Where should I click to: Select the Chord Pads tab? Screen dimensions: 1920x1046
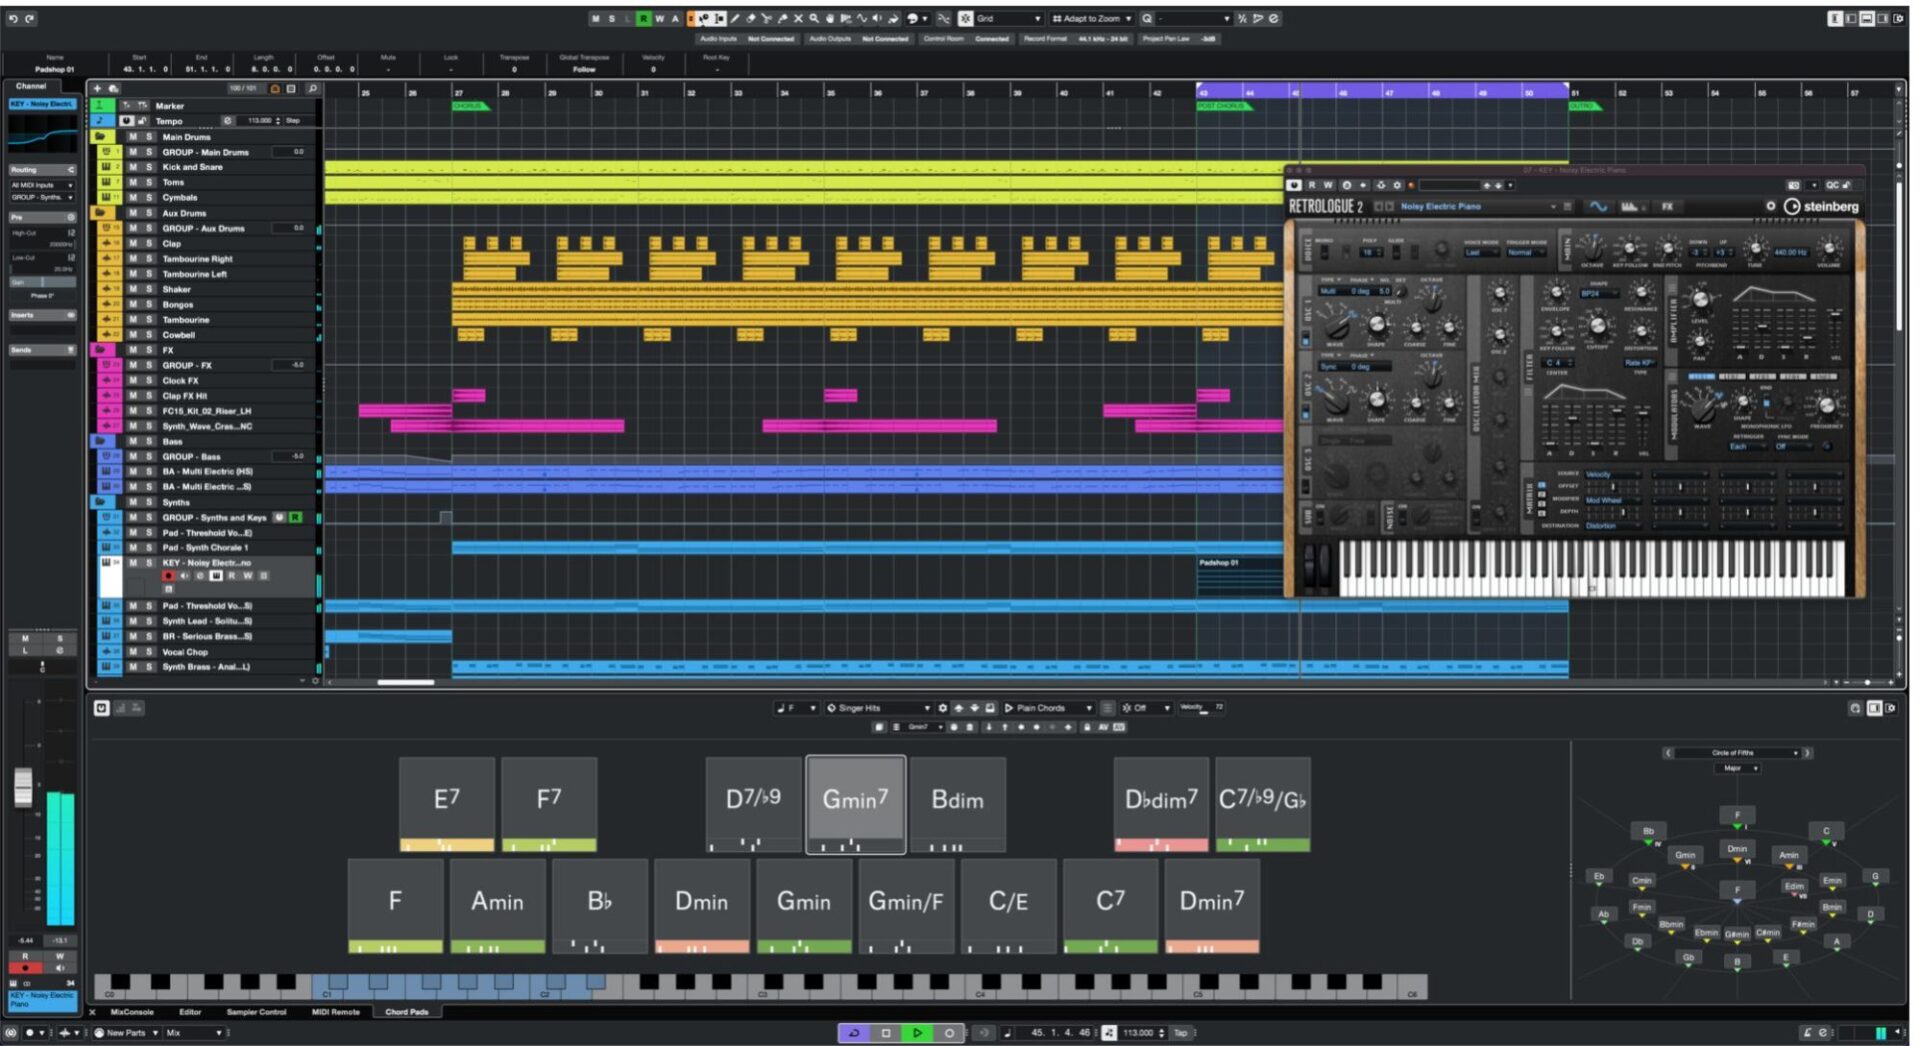[x=407, y=1012]
